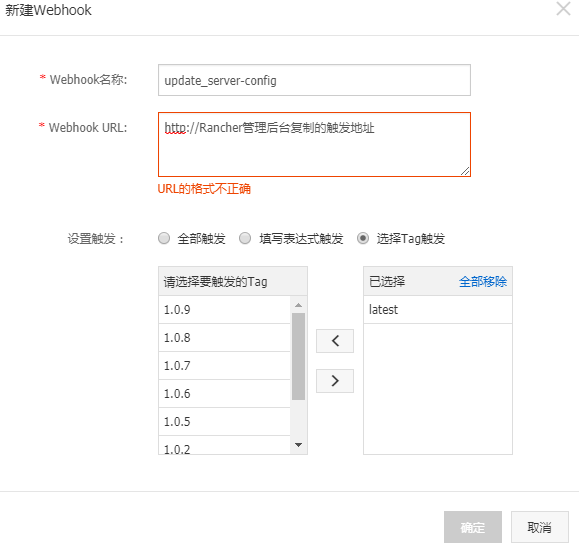Screen dimensions: 579x551
Task: Select the latest tag in 已选择 list
Action: pyautogui.click(x=438, y=309)
